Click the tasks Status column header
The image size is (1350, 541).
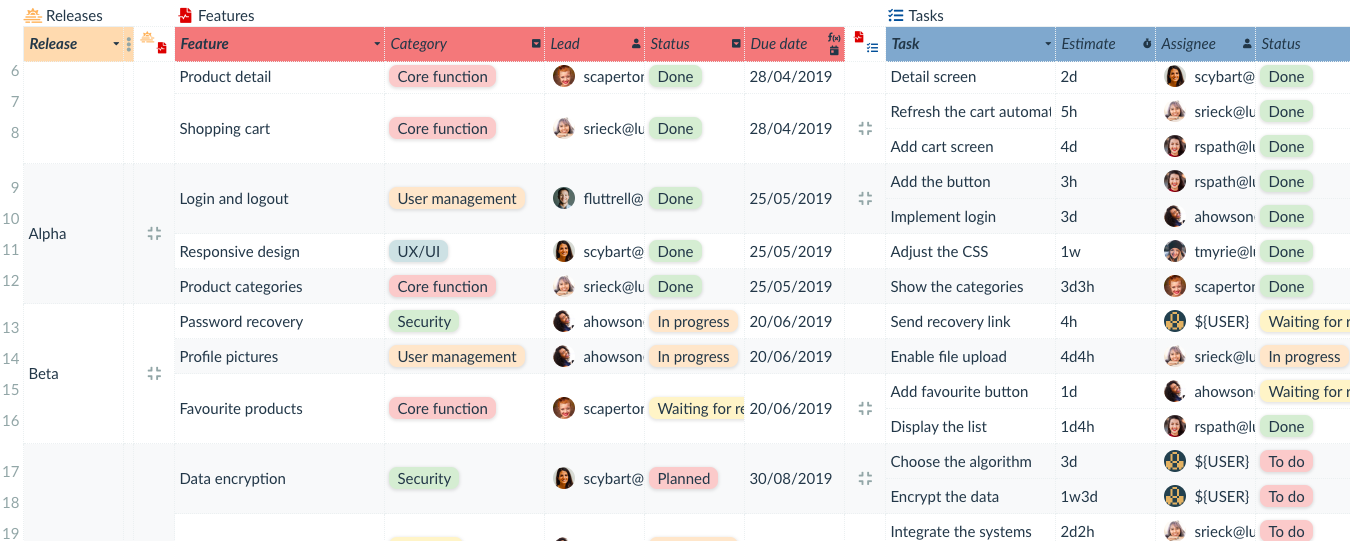point(1303,44)
